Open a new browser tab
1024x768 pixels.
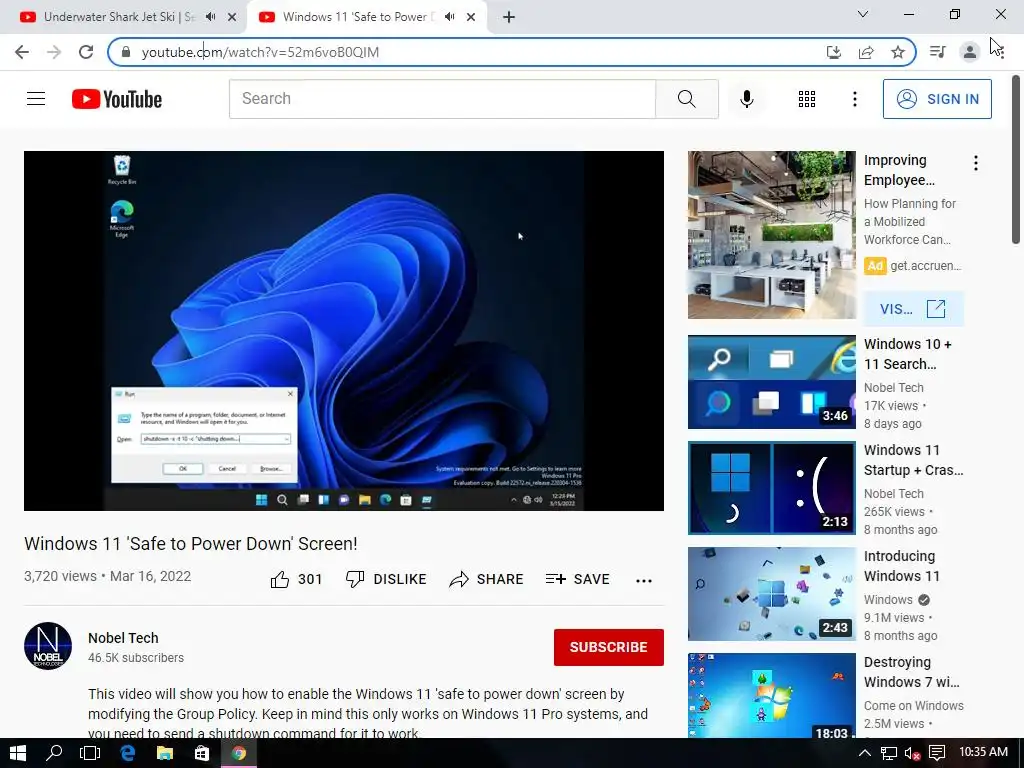[509, 17]
